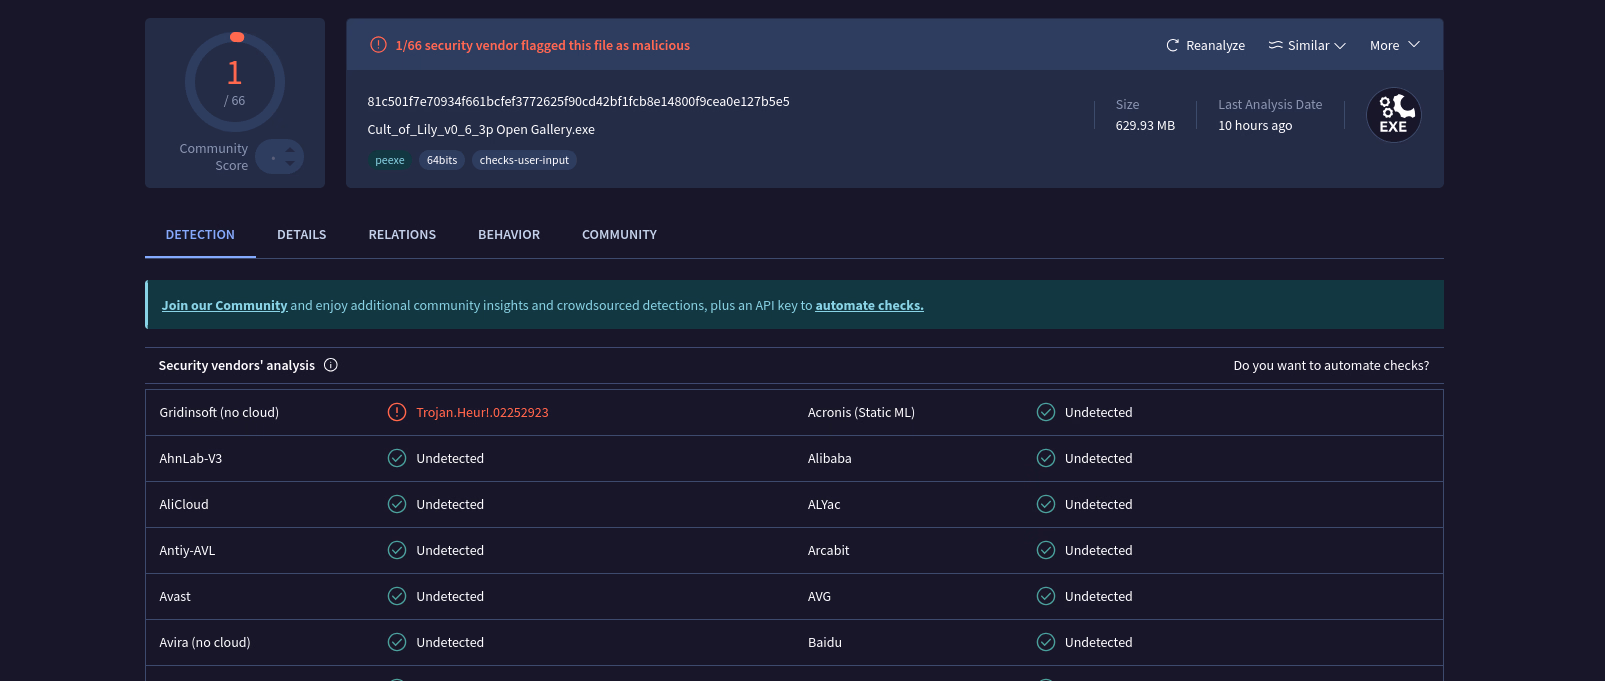Image resolution: width=1605 pixels, height=681 pixels.
Task: Open the More dropdown menu
Action: pyautogui.click(x=1394, y=46)
